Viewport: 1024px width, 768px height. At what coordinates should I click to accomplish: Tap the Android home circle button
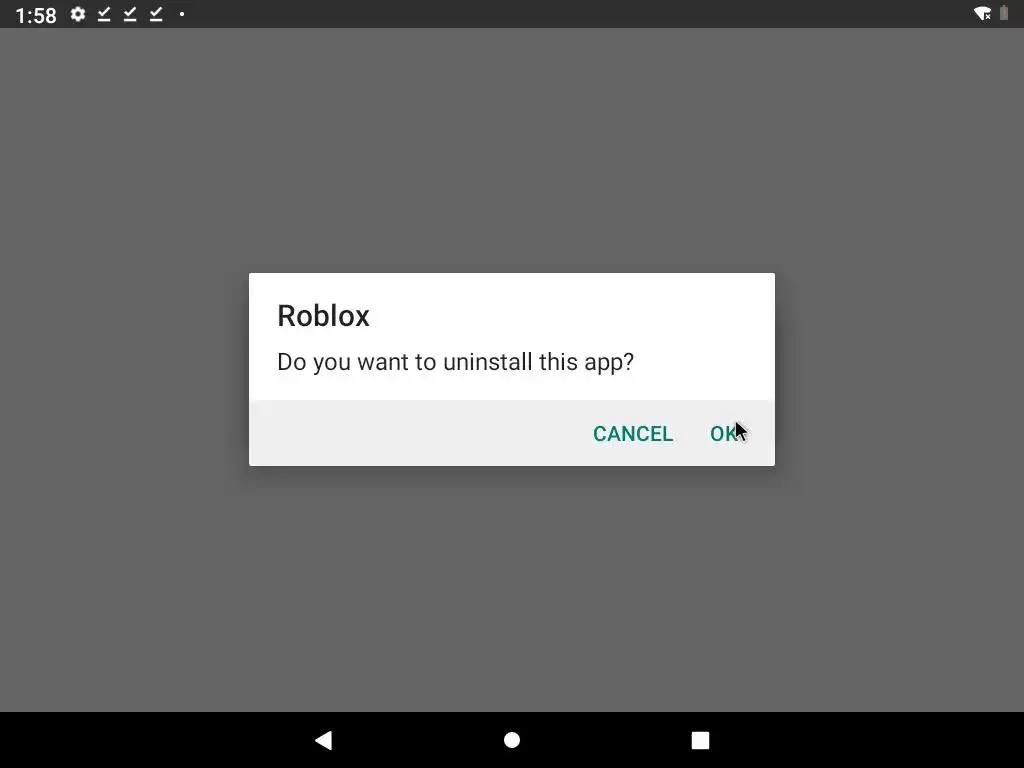click(512, 740)
